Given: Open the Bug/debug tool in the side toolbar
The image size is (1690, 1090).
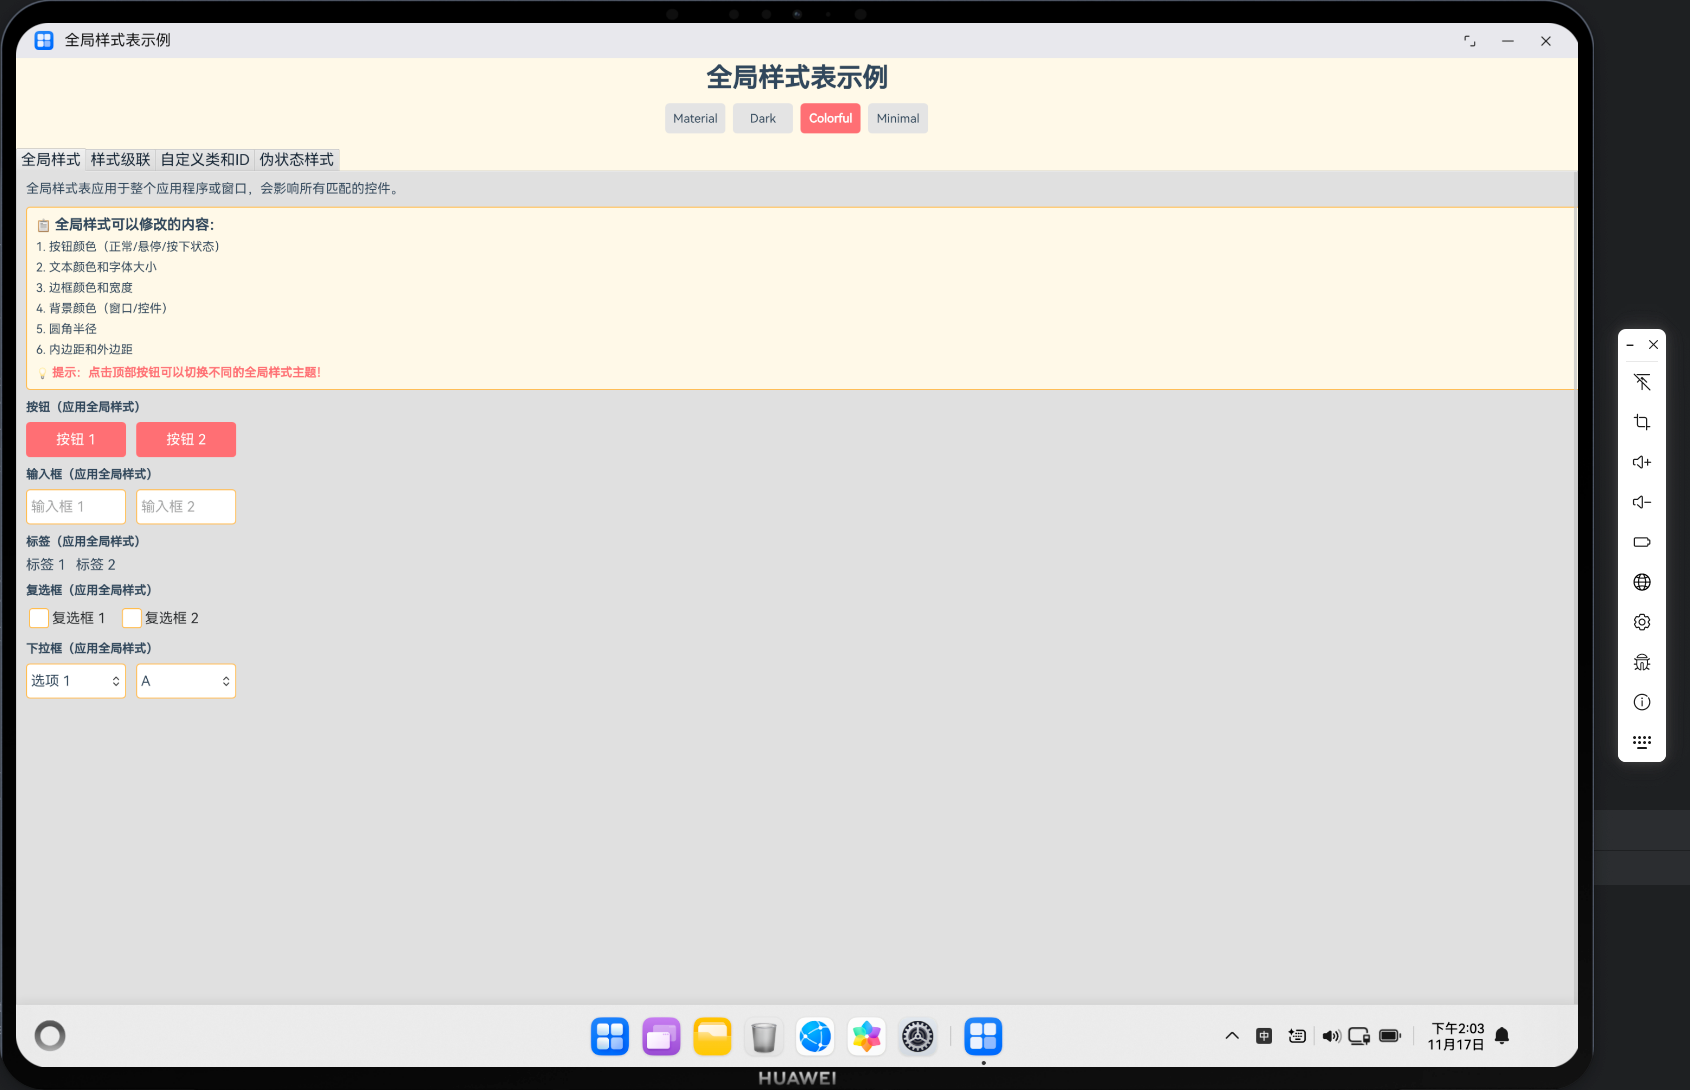Looking at the screenshot, I should [1641, 661].
